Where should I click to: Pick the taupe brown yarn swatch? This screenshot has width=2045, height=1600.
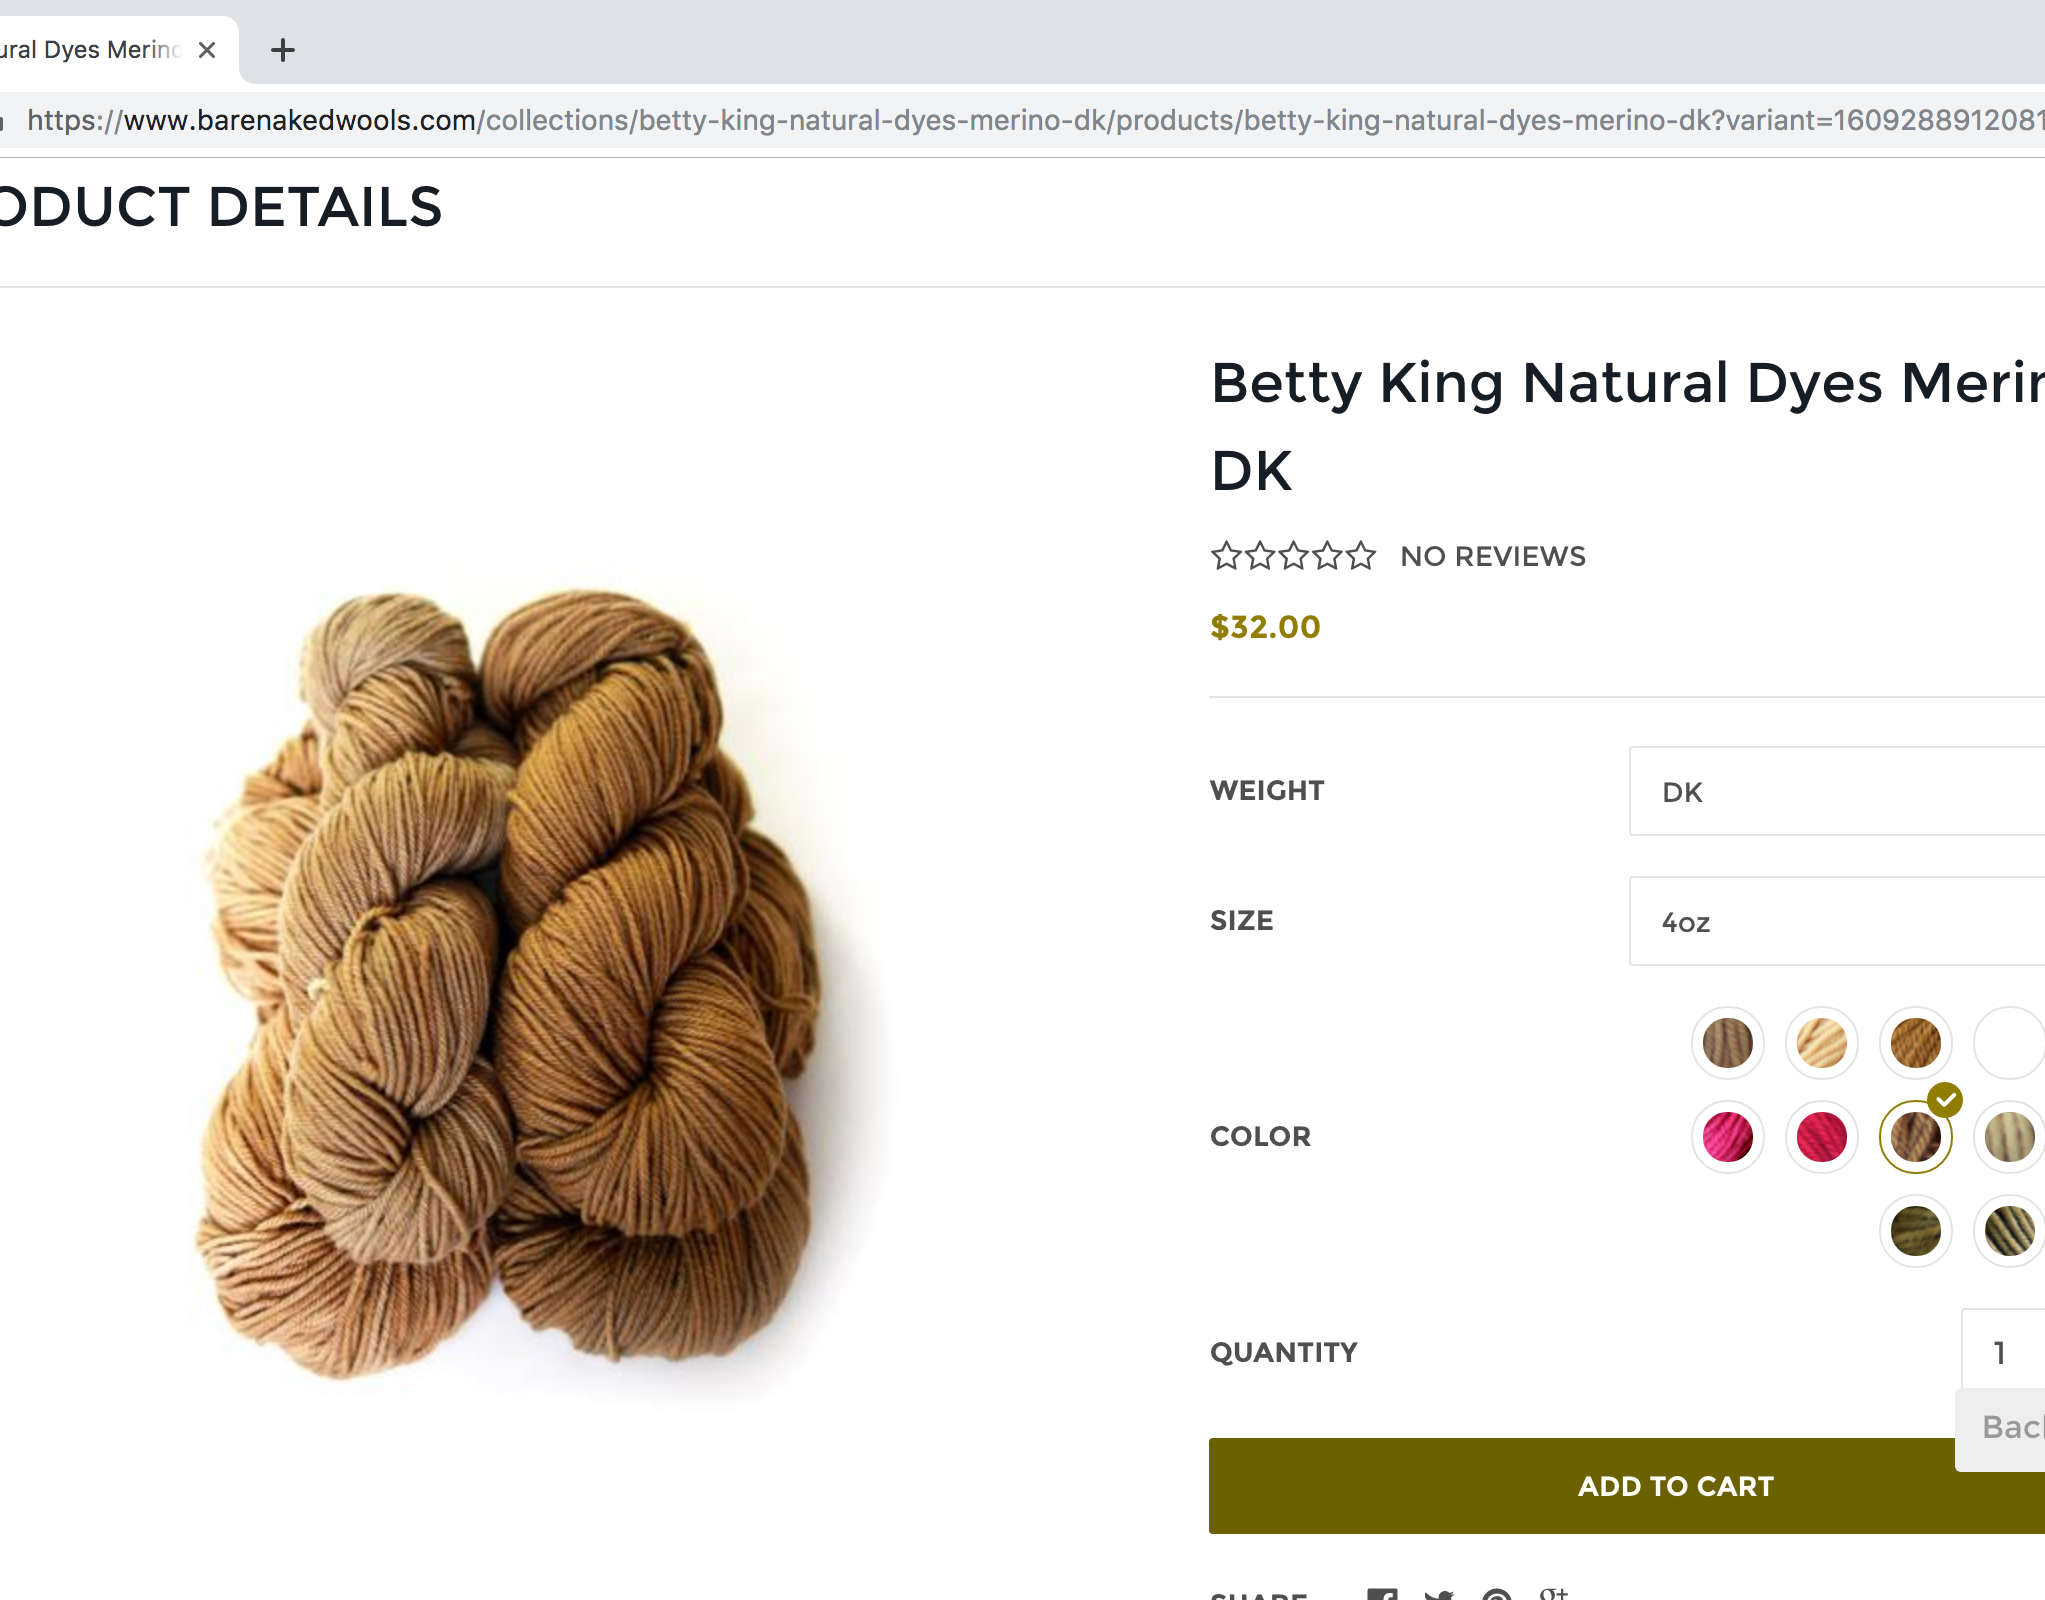pyautogui.click(x=1728, y=1043)
